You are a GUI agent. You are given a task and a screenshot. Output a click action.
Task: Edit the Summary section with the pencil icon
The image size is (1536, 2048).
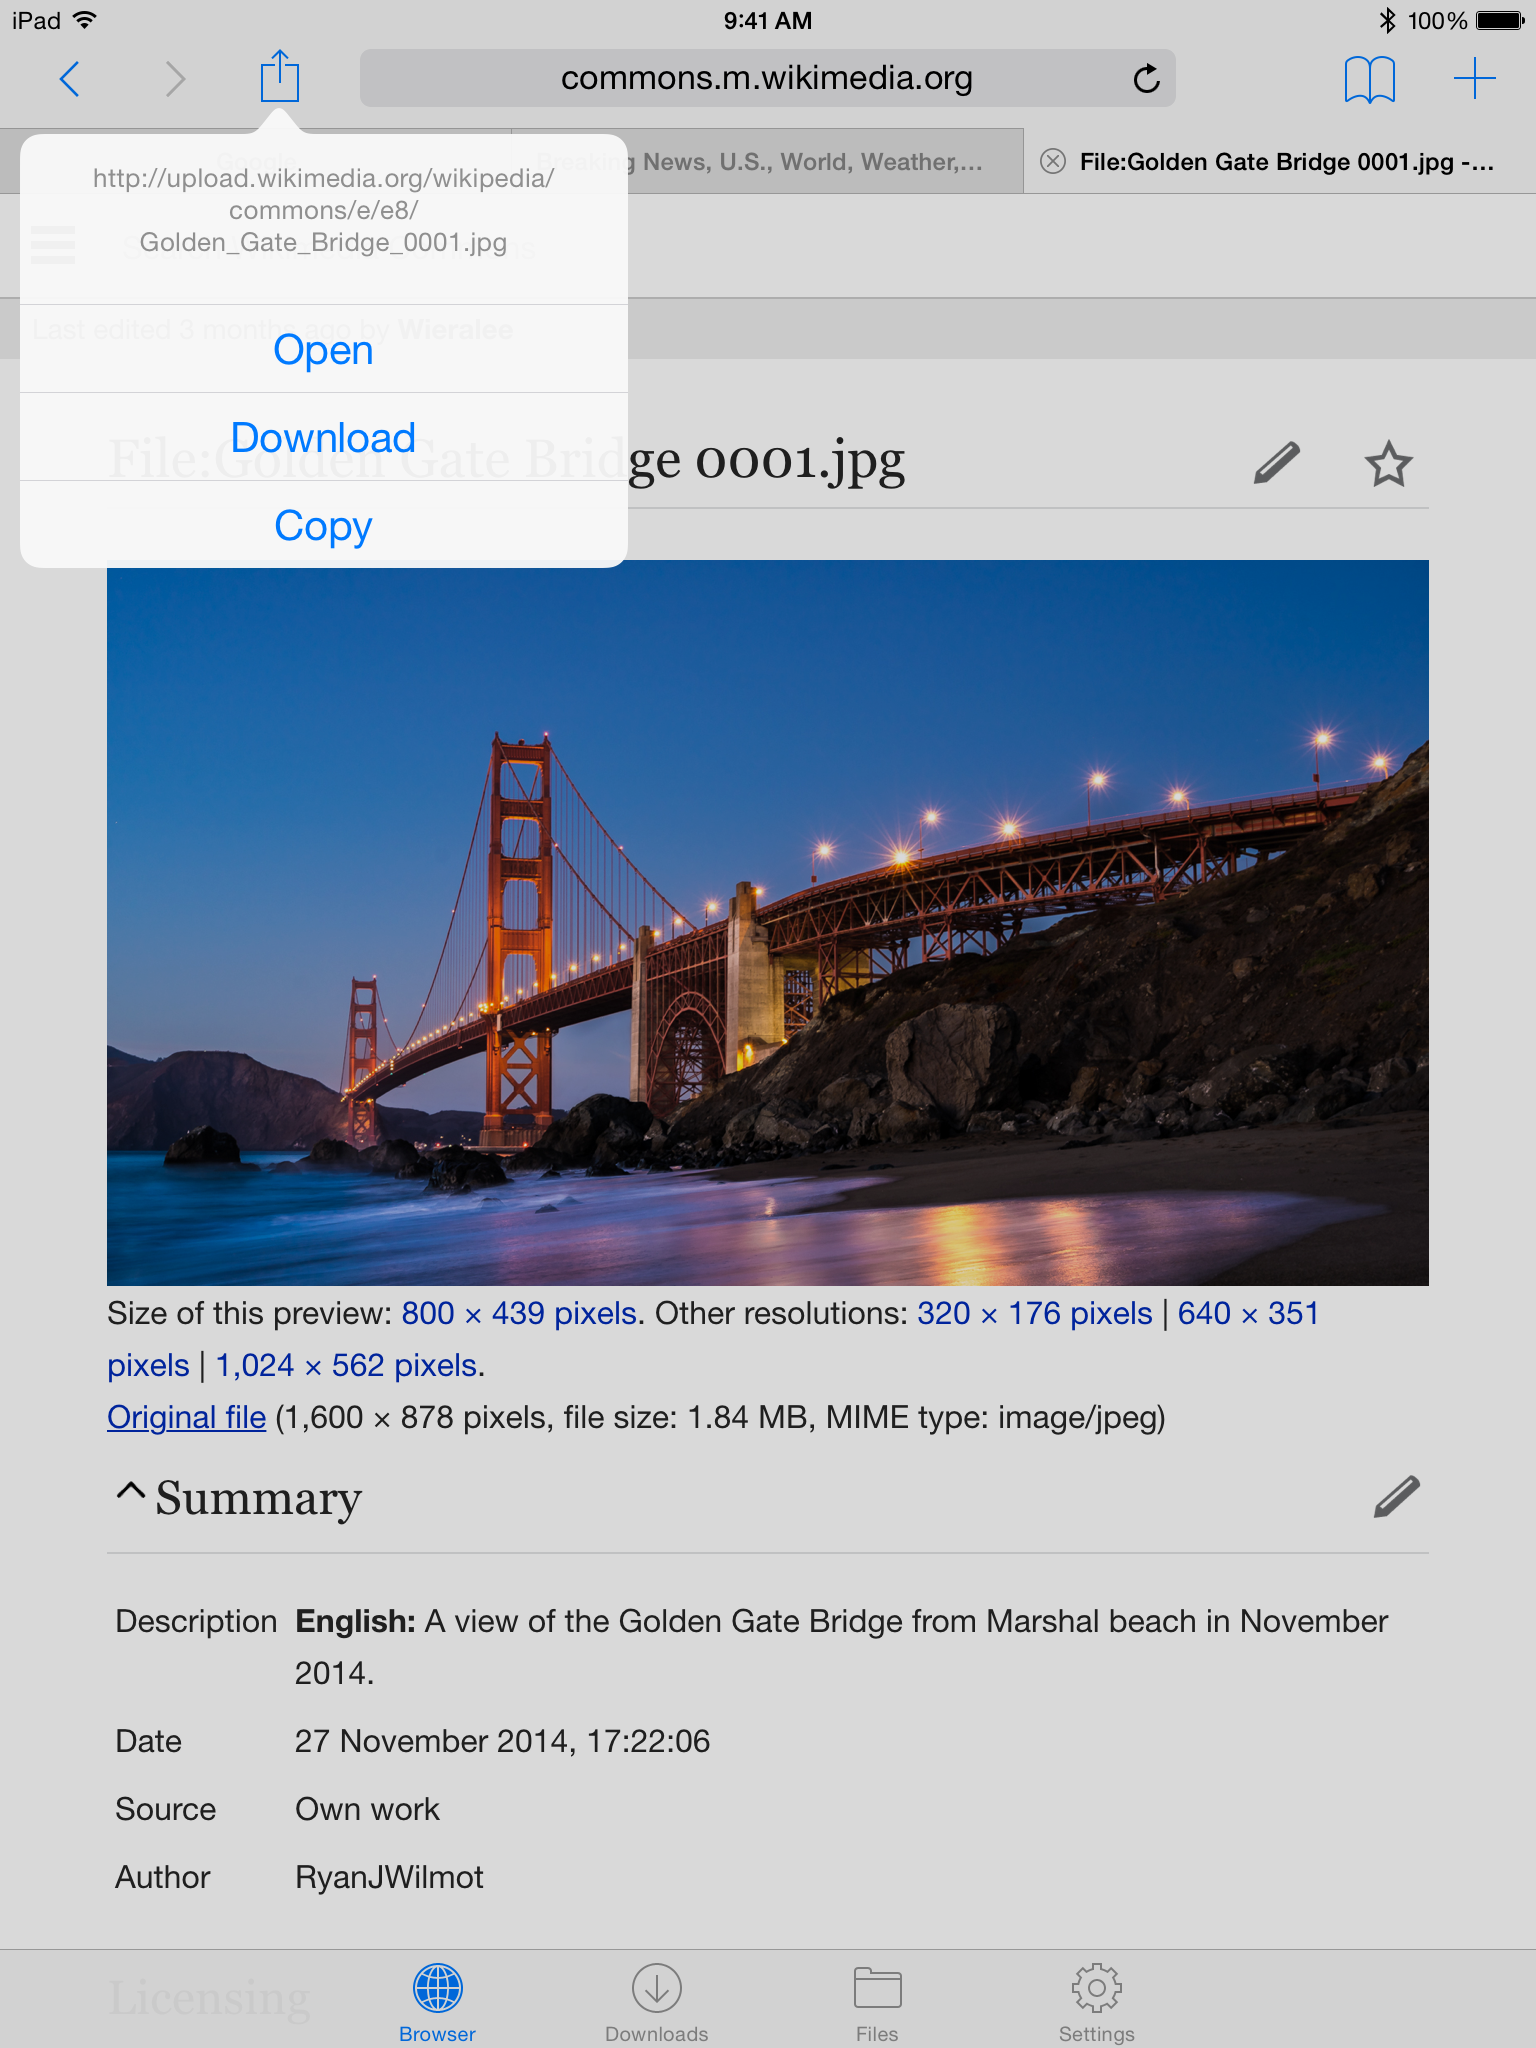[1396, 1497]
